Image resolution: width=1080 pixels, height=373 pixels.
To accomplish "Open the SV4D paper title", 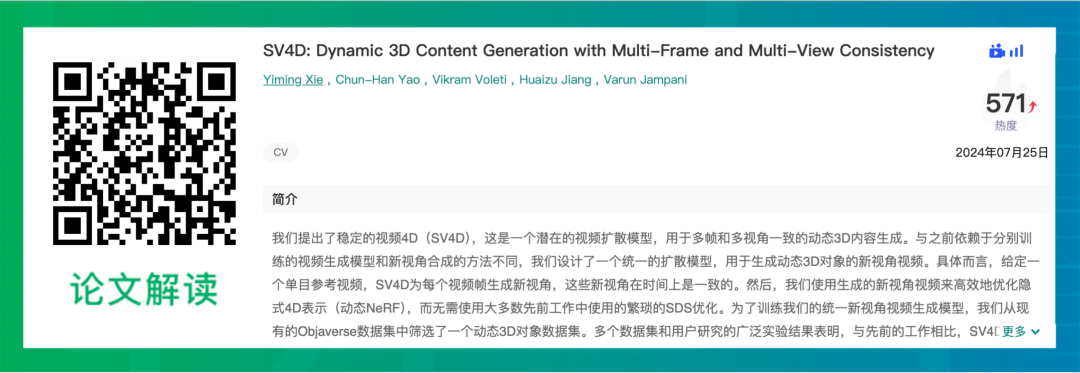I will click(x=599, y=51).
